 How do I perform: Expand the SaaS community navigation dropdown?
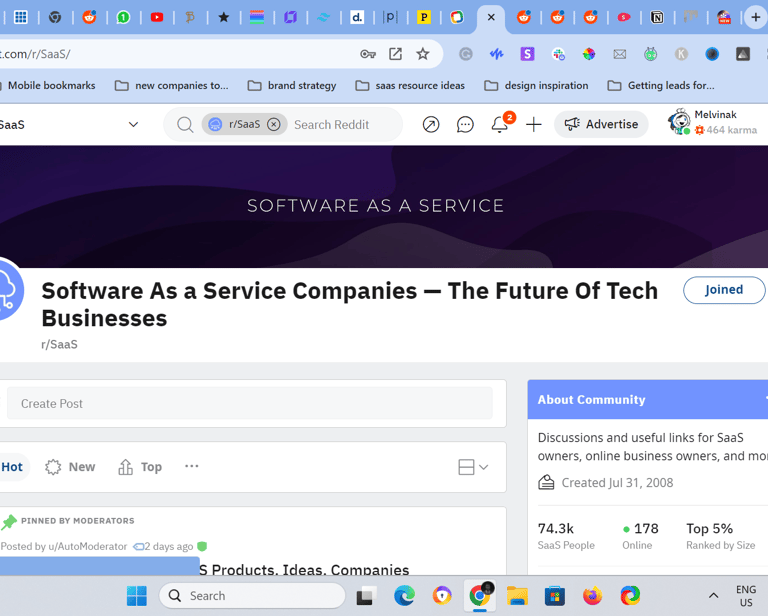click(x=133, y=124)
